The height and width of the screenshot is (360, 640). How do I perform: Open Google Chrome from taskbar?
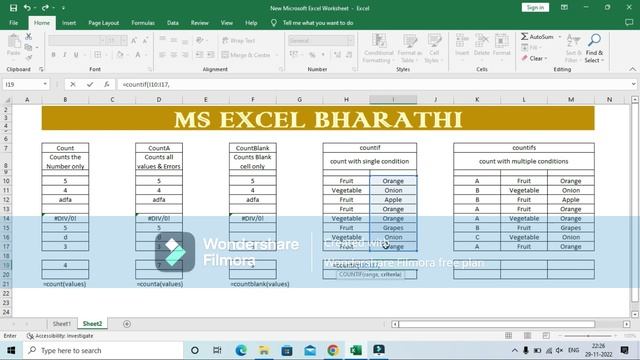pos(333,351)
